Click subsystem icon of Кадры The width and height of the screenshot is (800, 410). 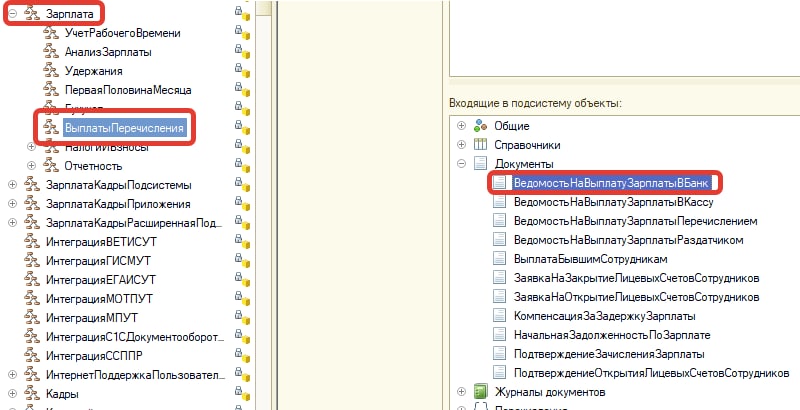click(32, 394)
